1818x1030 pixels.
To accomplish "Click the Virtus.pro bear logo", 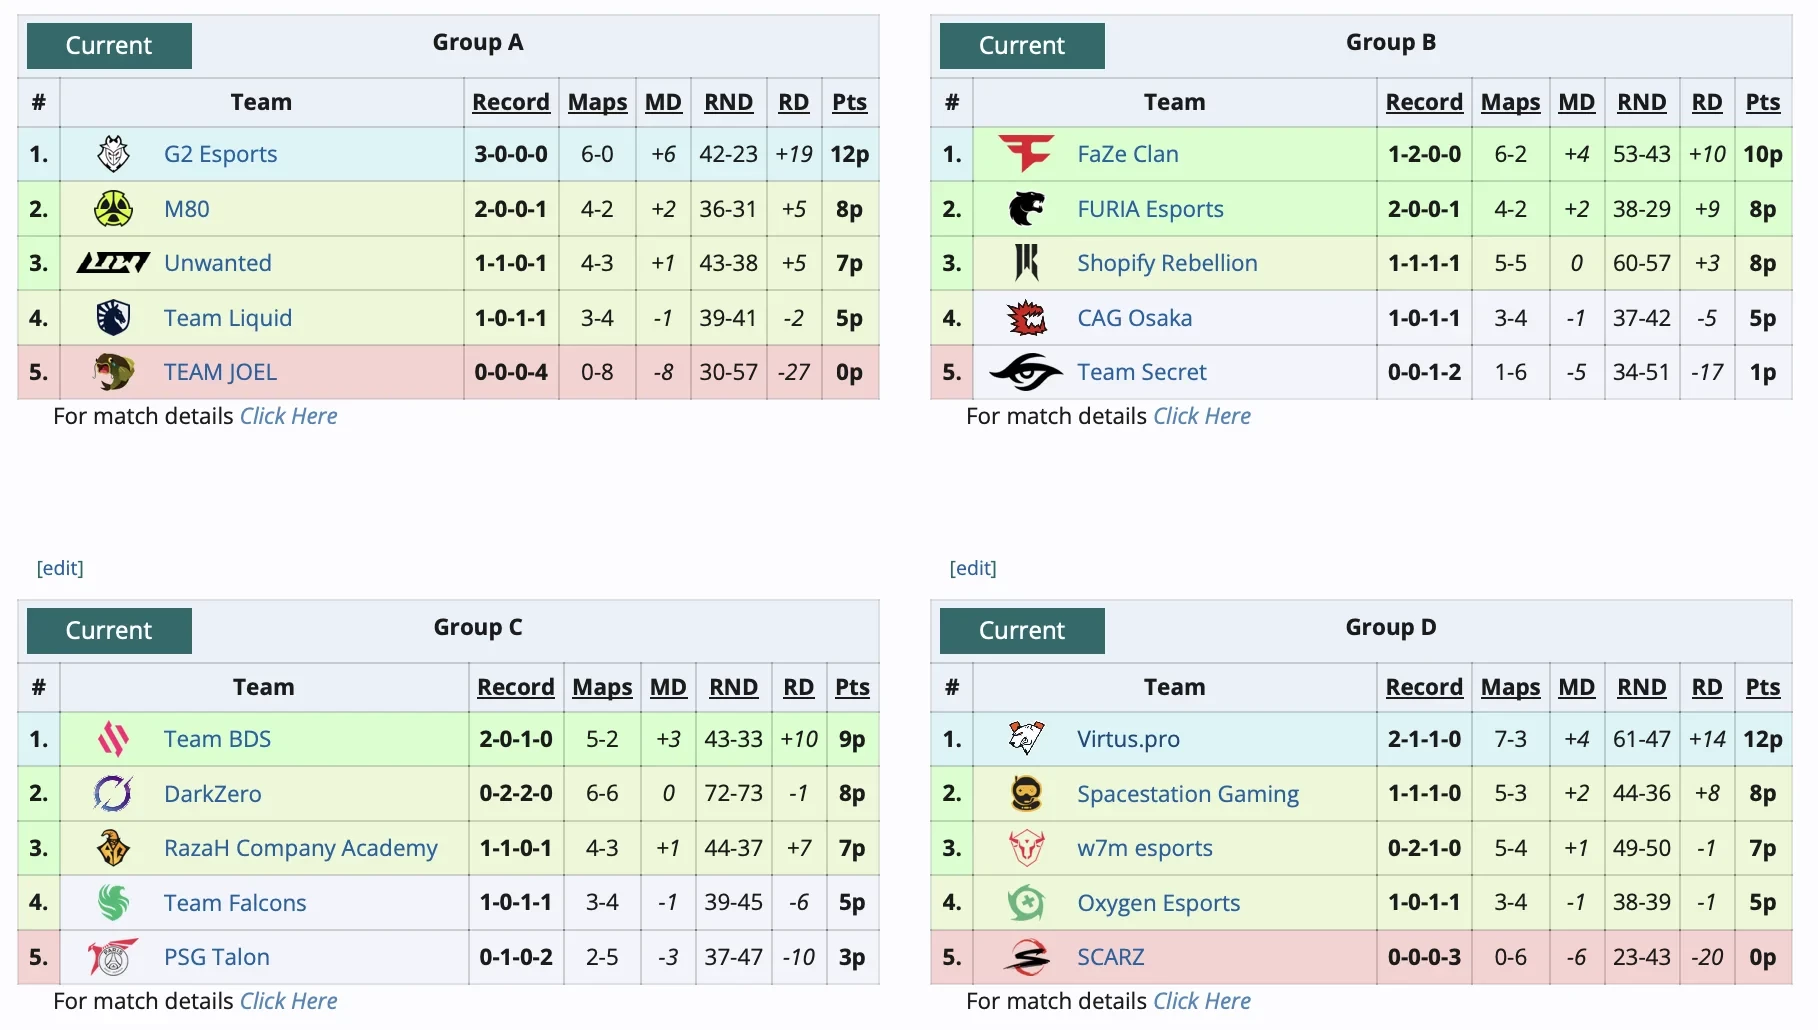I will point(1026,739).
